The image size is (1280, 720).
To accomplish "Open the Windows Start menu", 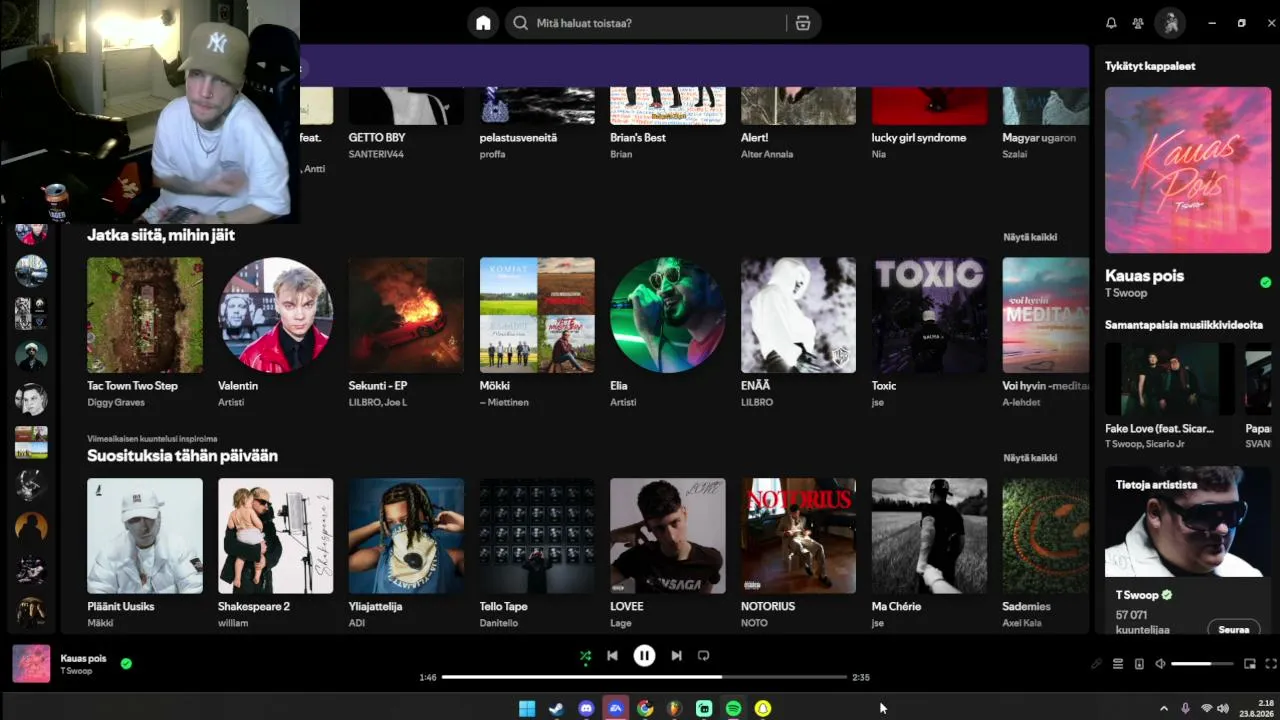I will point(527,709).
